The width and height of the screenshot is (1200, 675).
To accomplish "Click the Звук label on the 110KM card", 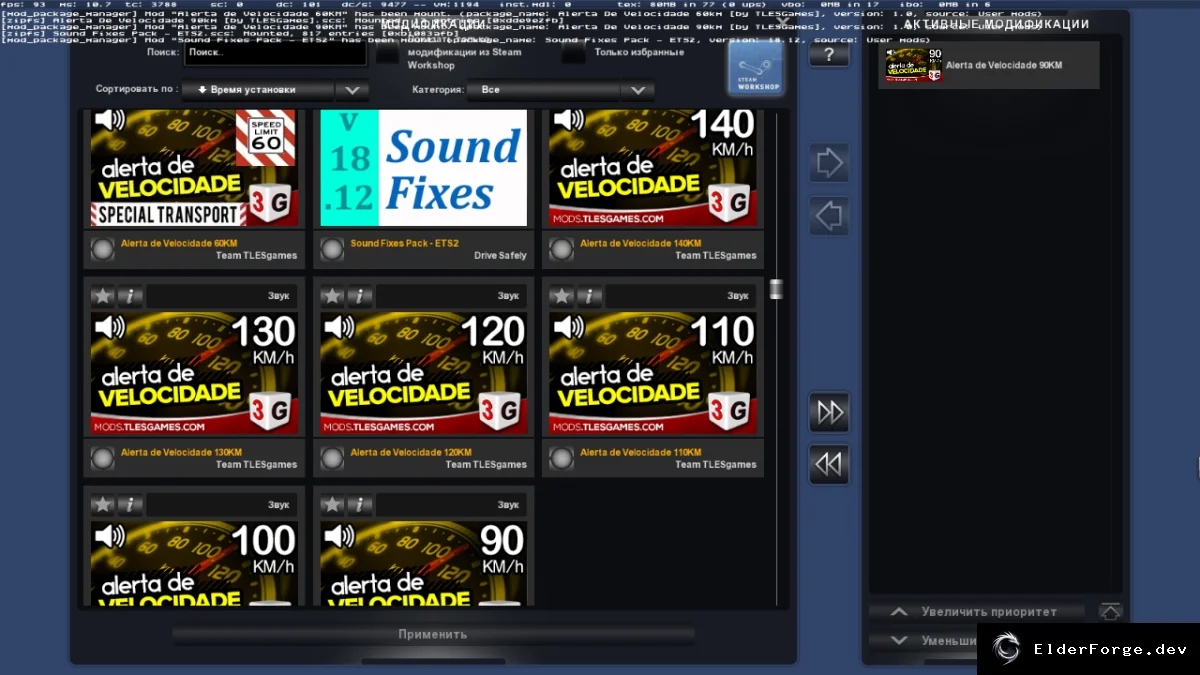I will [x=738, y=296].
